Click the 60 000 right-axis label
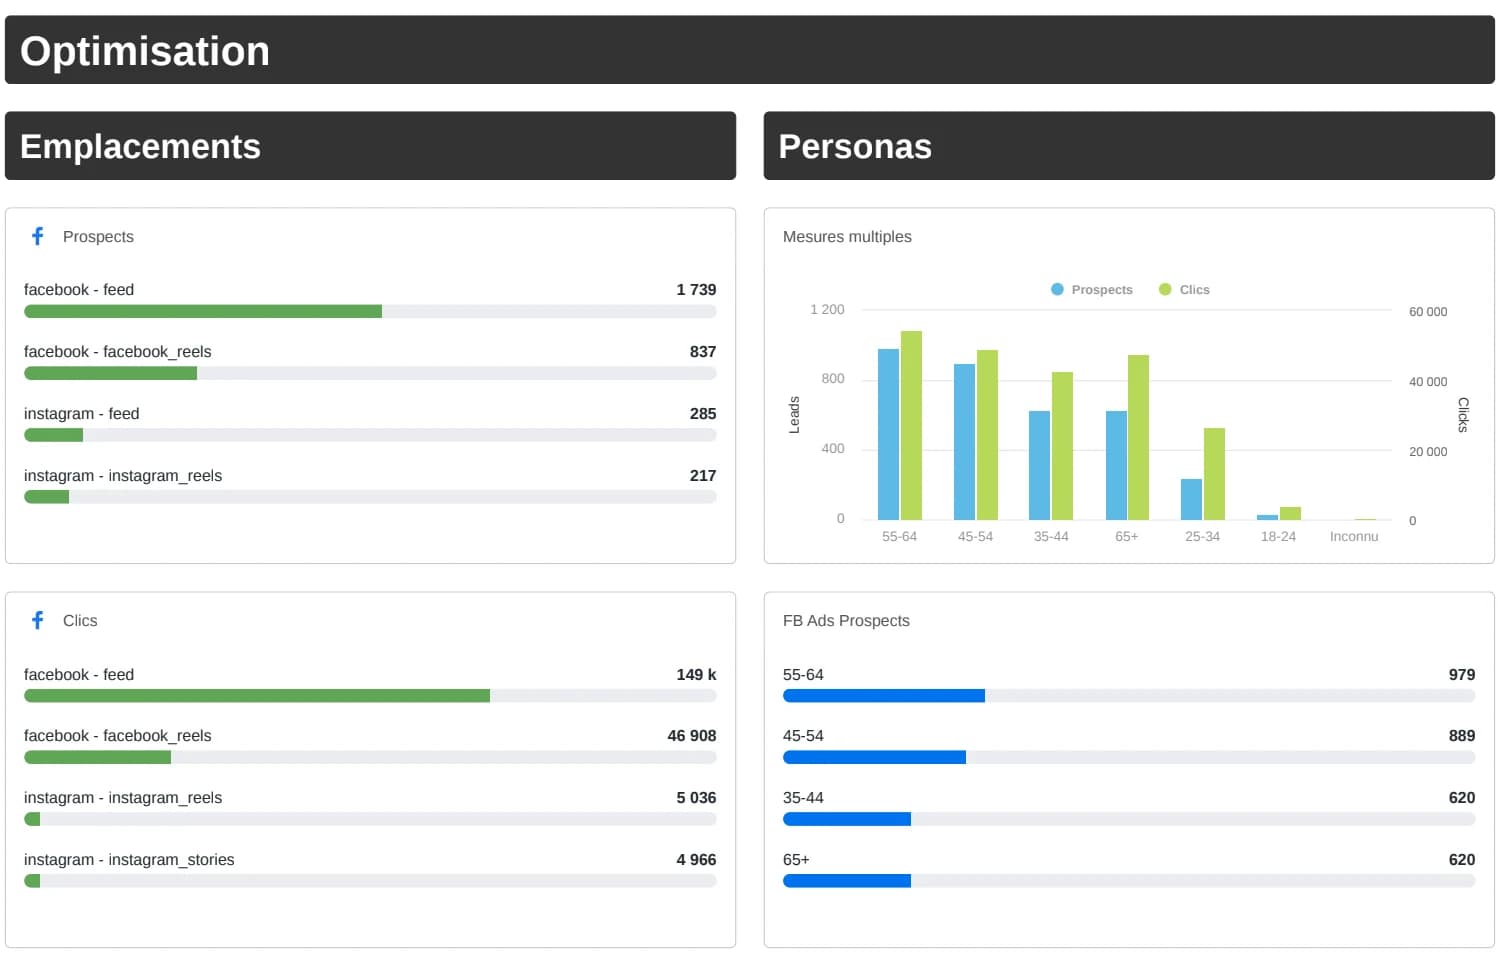Image resolution: width=1508 pixels, height=966 pixels. (x=1428, y=312)
